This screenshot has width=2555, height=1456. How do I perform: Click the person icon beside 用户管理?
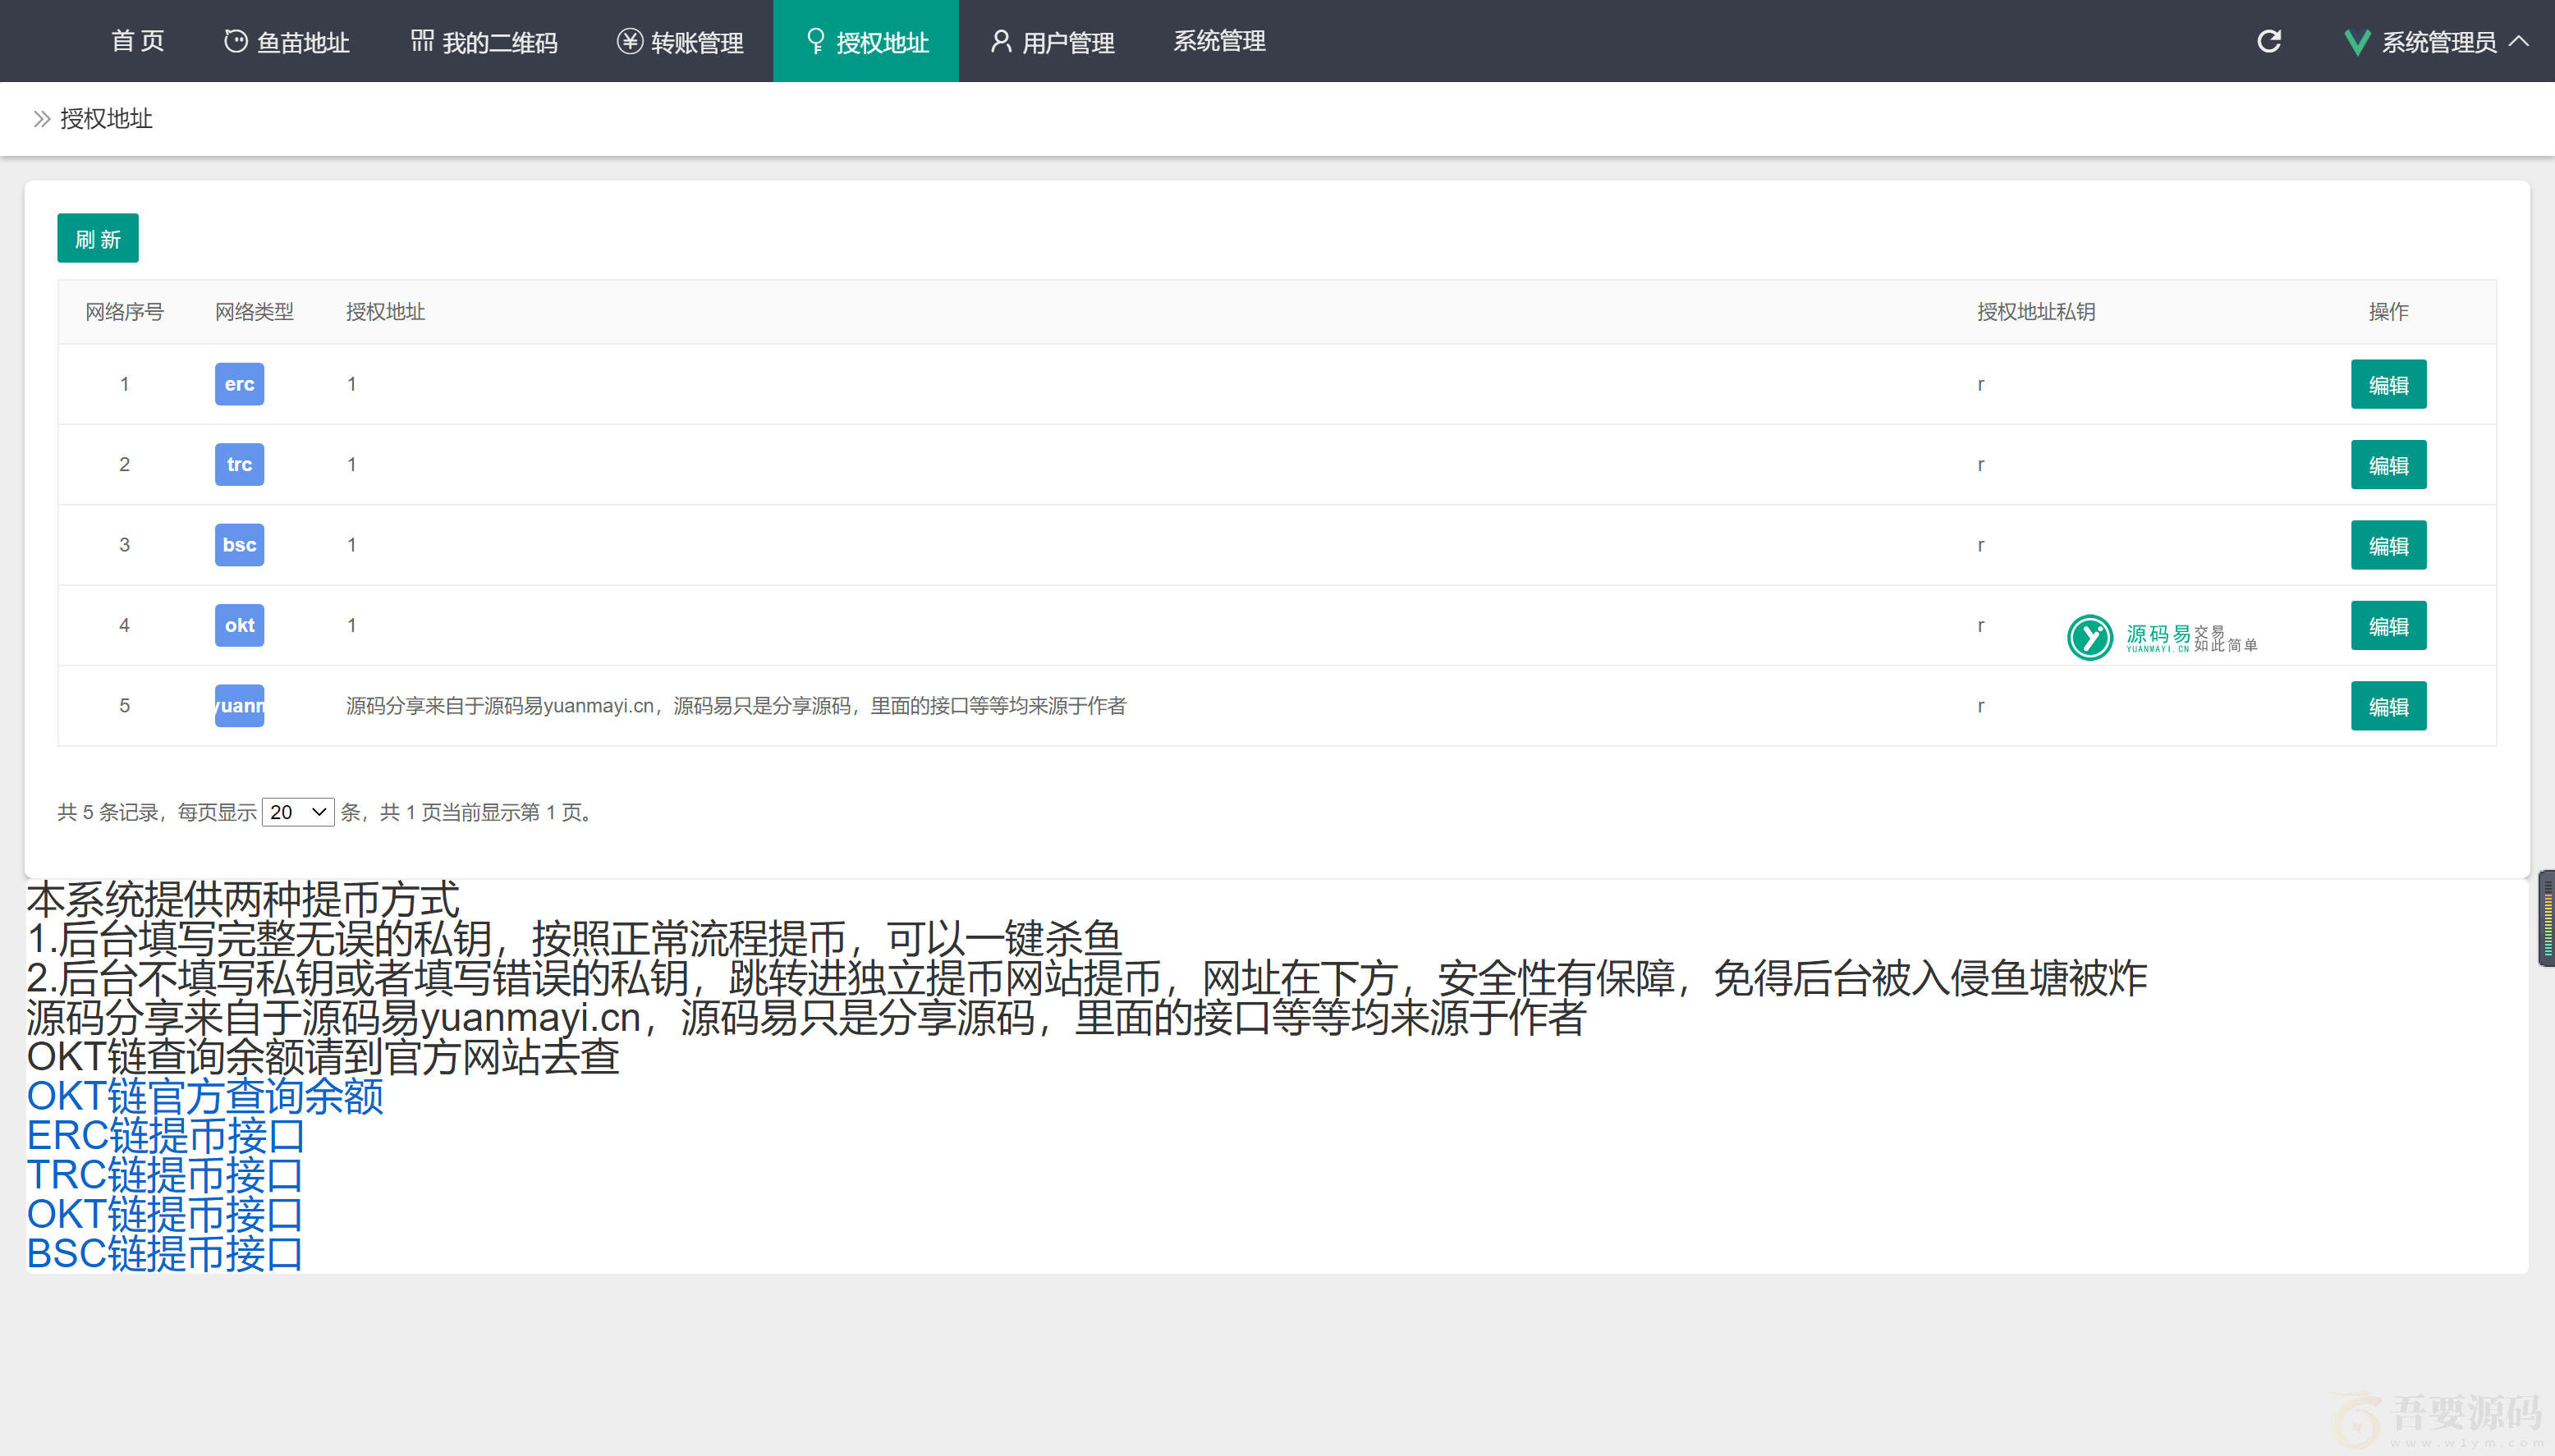coord(1000,41)
